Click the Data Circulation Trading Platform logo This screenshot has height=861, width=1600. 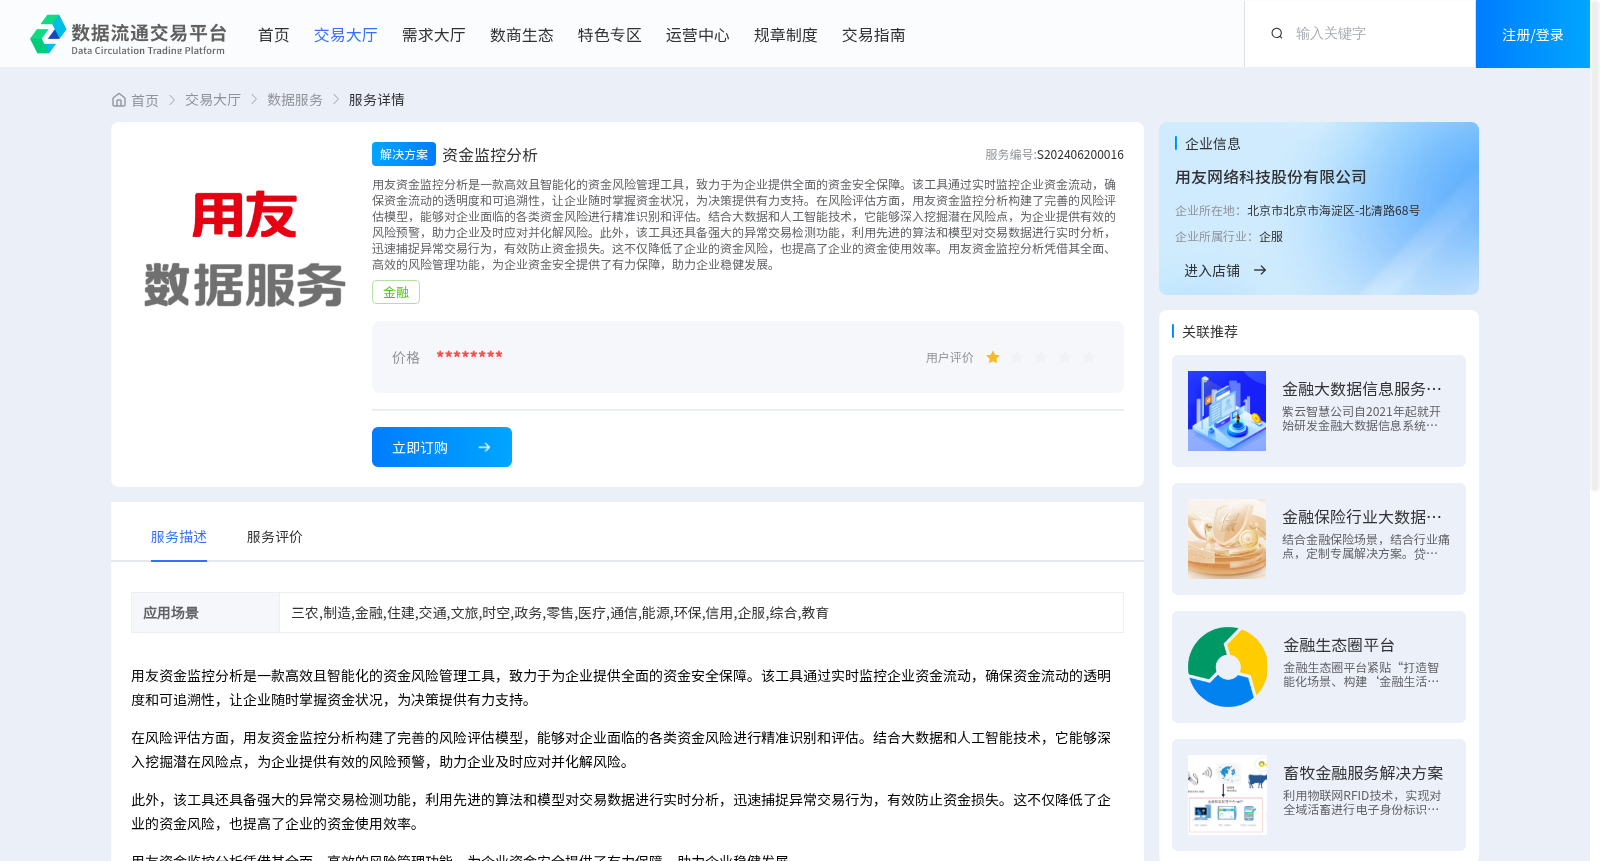[128, 35]
